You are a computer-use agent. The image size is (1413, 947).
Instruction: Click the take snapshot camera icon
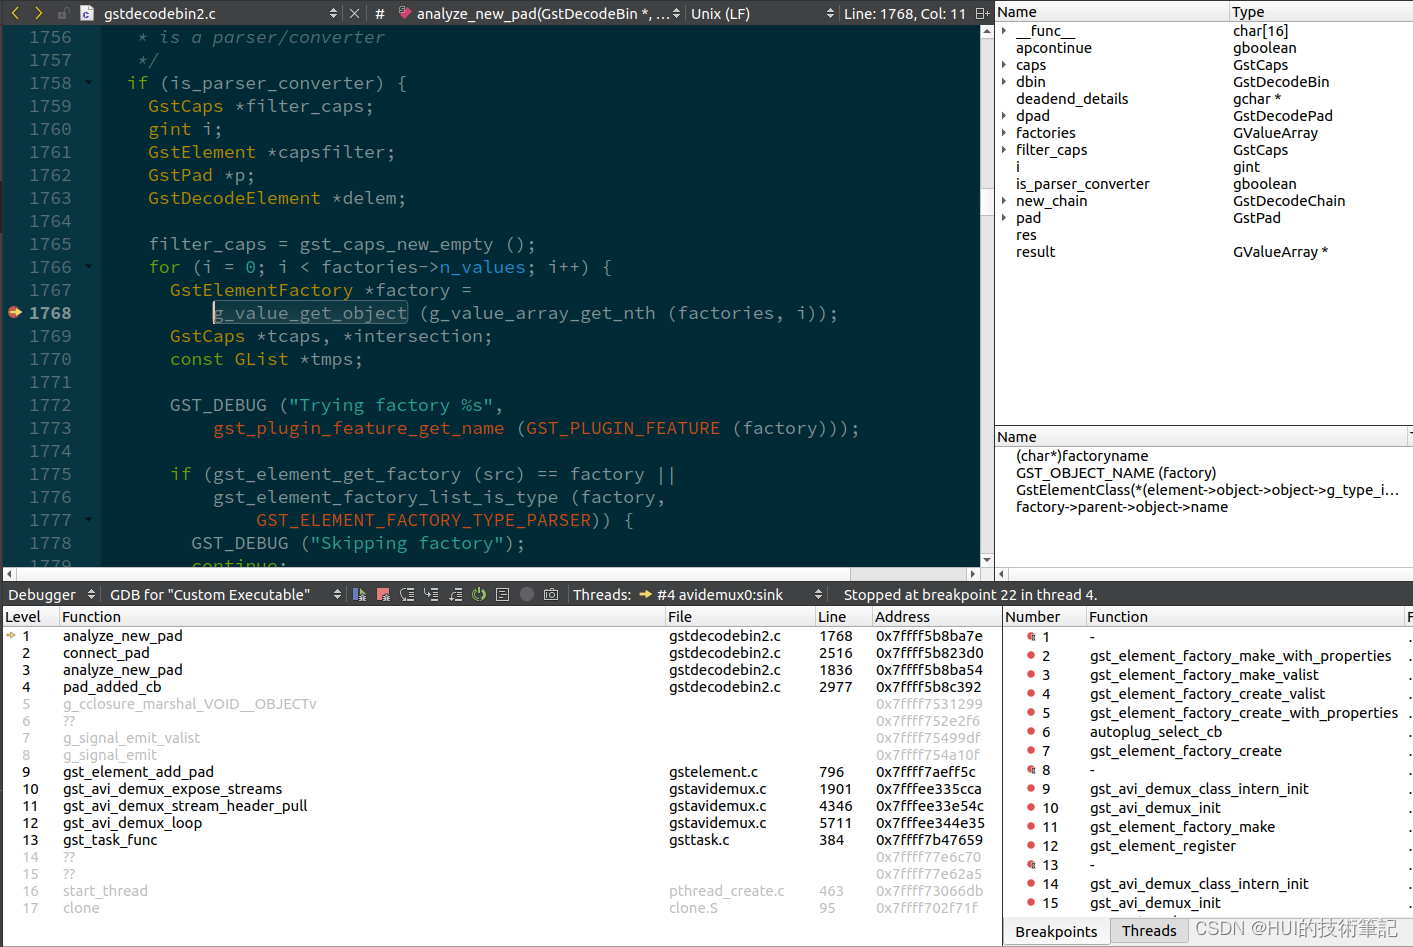(551, 595)
